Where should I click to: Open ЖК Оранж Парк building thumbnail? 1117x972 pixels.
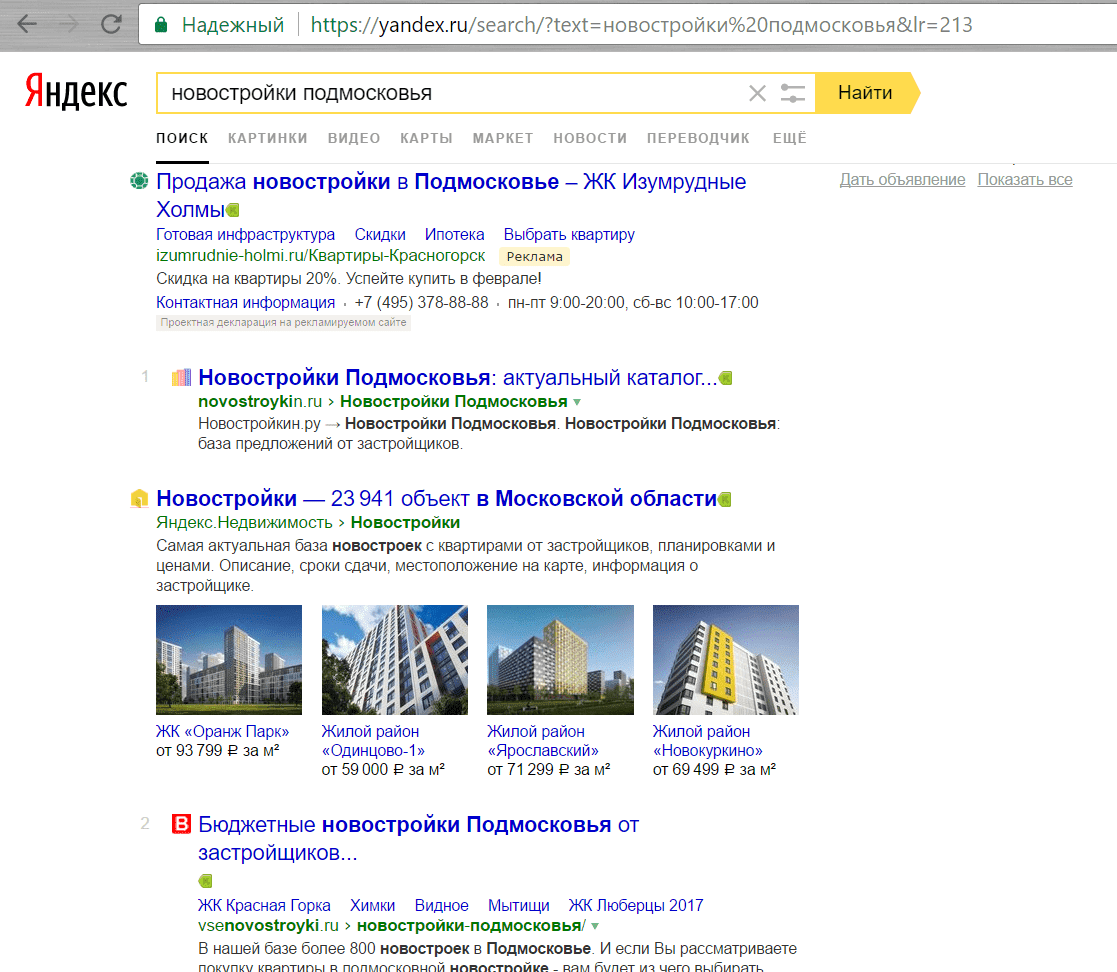click(x=229, y=660)
